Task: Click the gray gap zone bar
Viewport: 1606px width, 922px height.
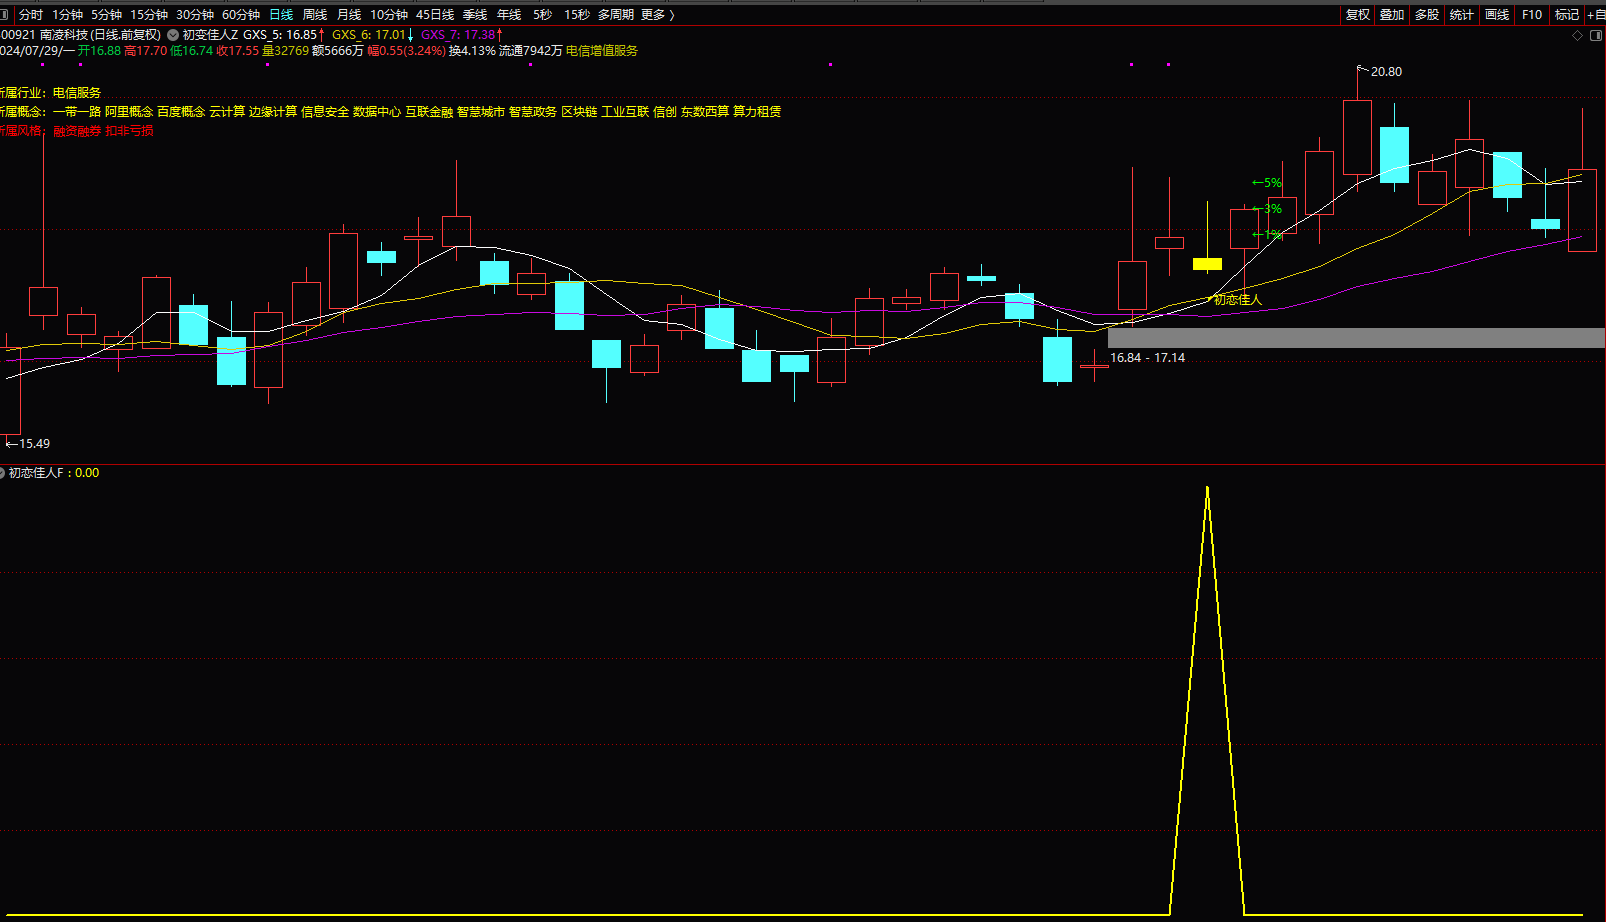Action: [x=1356, y=338]
